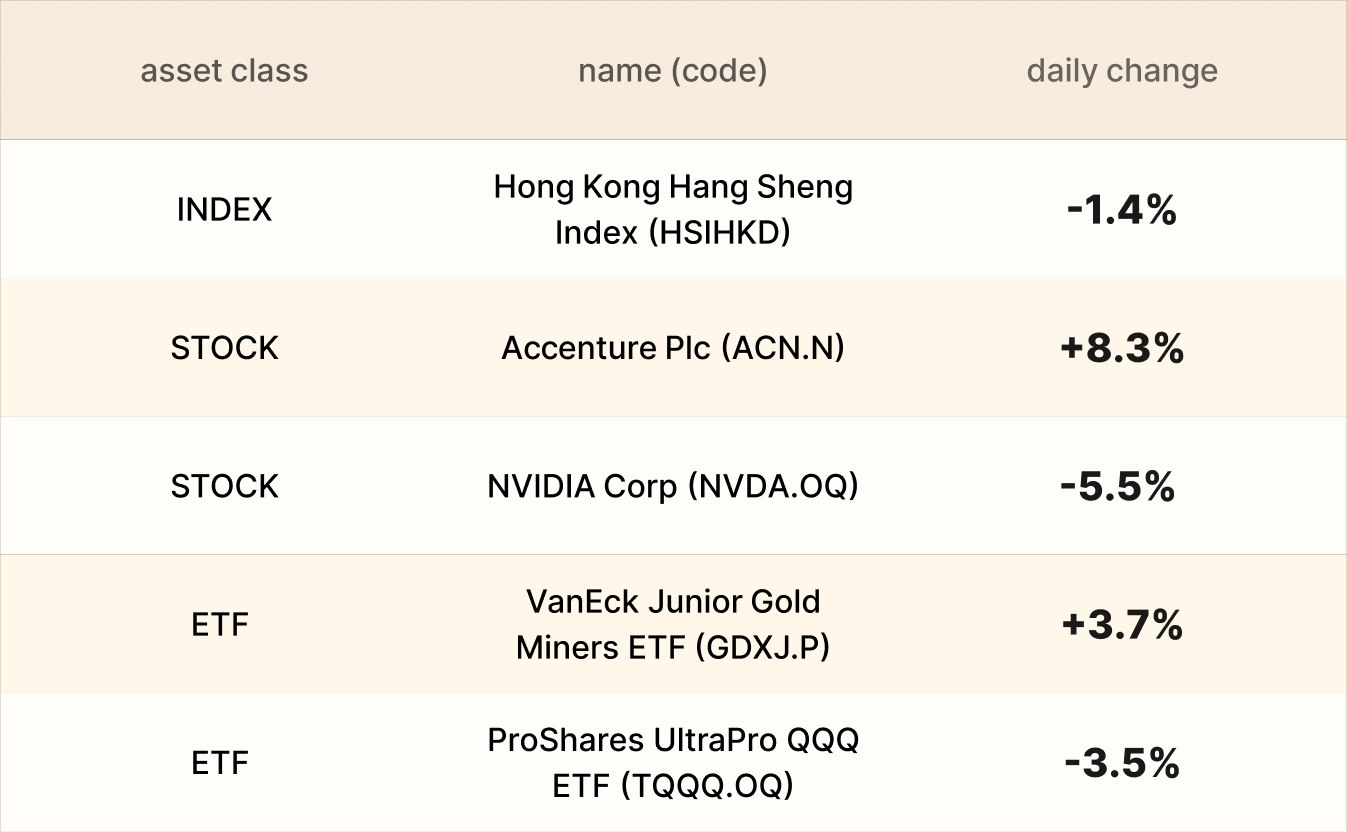Open Hong Kong Hang Seng Index entry

pyautogui.click(x=672, y=210)
